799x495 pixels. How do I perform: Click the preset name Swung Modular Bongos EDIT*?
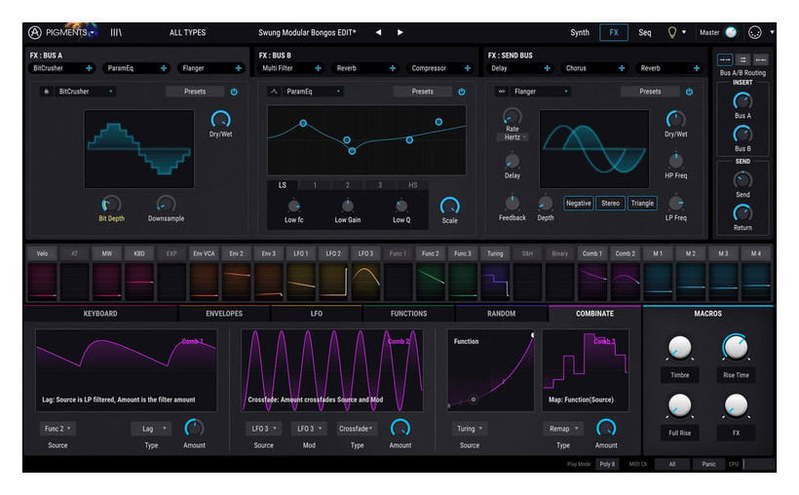[307, 33]
